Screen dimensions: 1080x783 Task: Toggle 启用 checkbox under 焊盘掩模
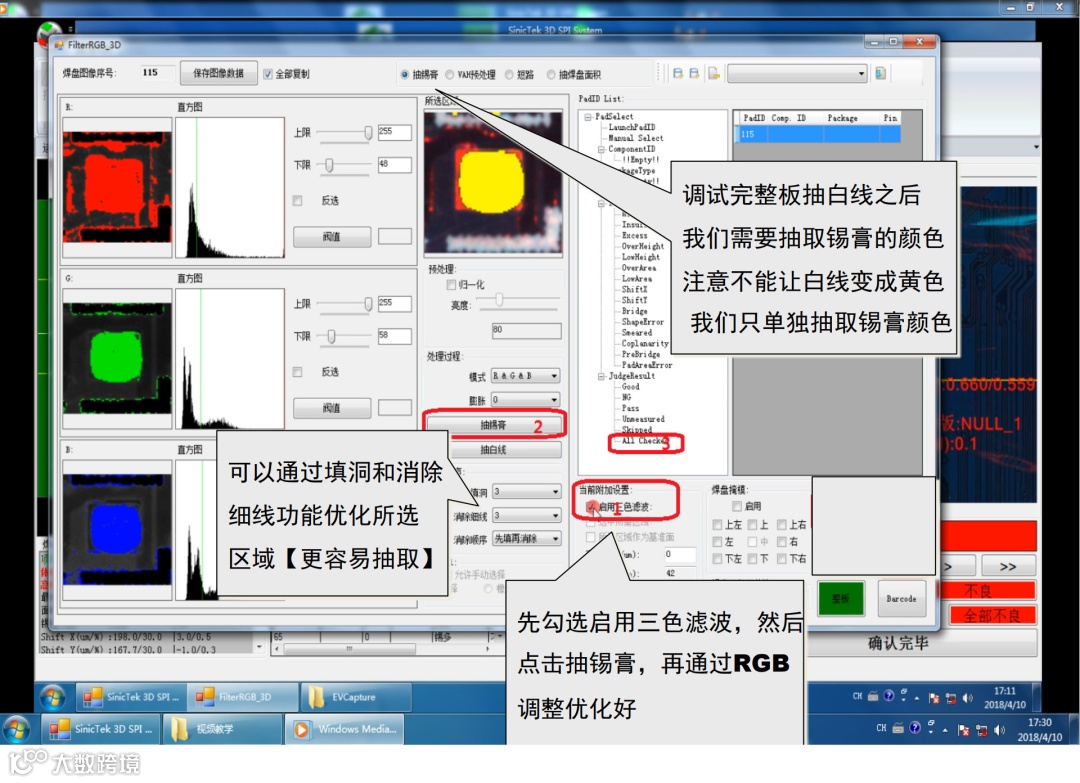[736, 506]
